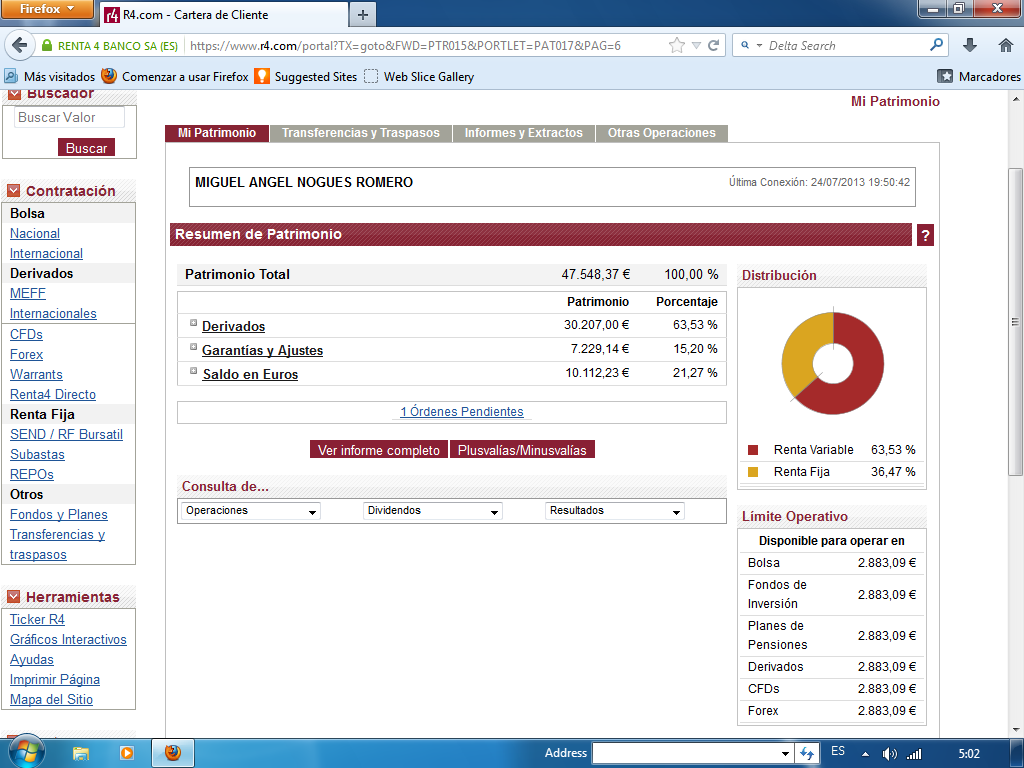
Task: Click the Renta Variable red legend swatch
Action: click(753, 450)
